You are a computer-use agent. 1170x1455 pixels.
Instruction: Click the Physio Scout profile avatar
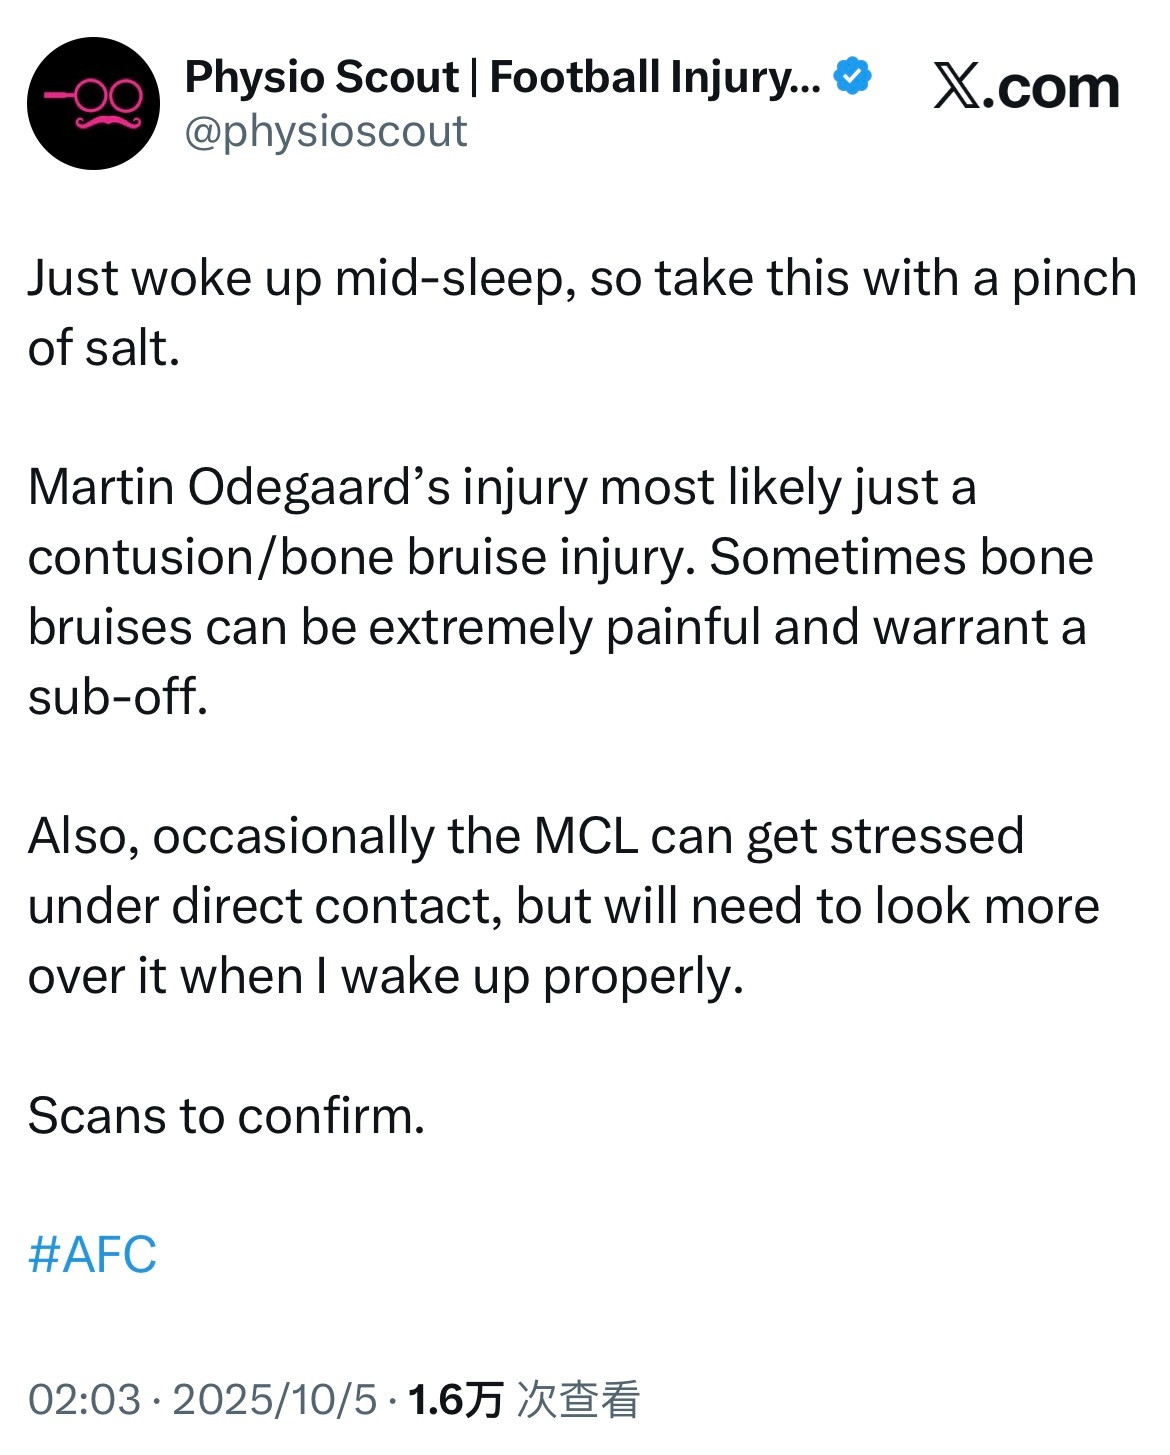pyautogui.click(x=93, y=103)
